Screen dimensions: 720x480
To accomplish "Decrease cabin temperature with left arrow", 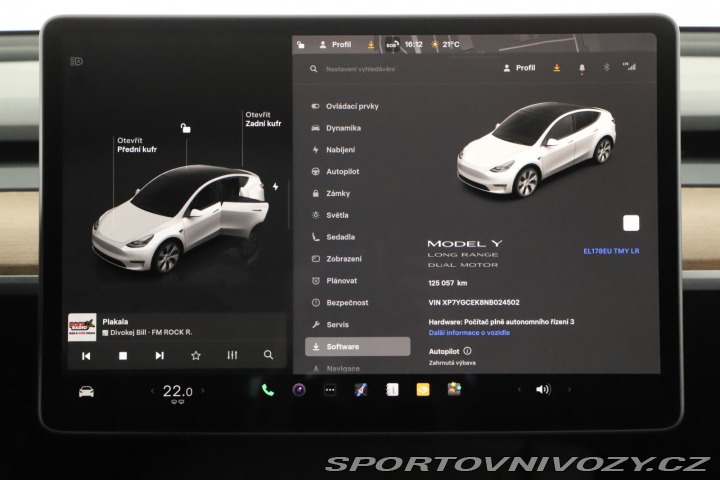I will click(x=152, y=391).
